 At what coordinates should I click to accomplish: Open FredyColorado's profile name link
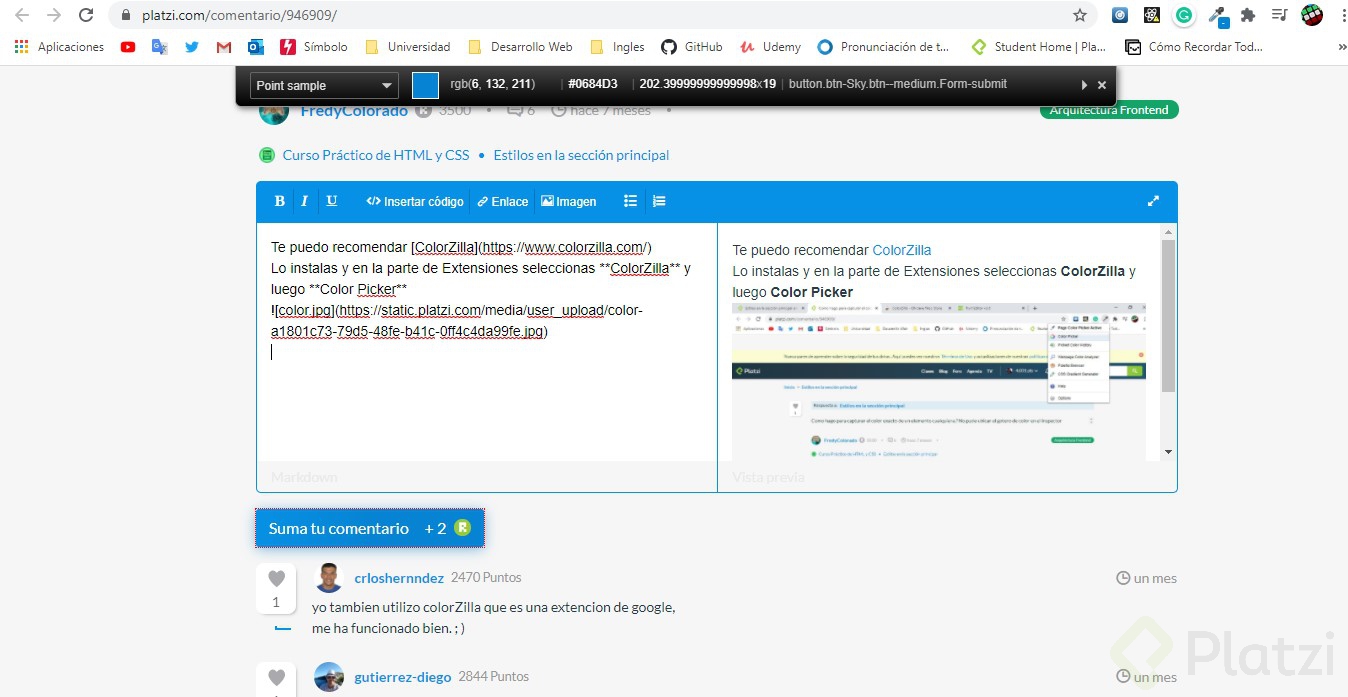pyautogui.click(x=354, y=111)
